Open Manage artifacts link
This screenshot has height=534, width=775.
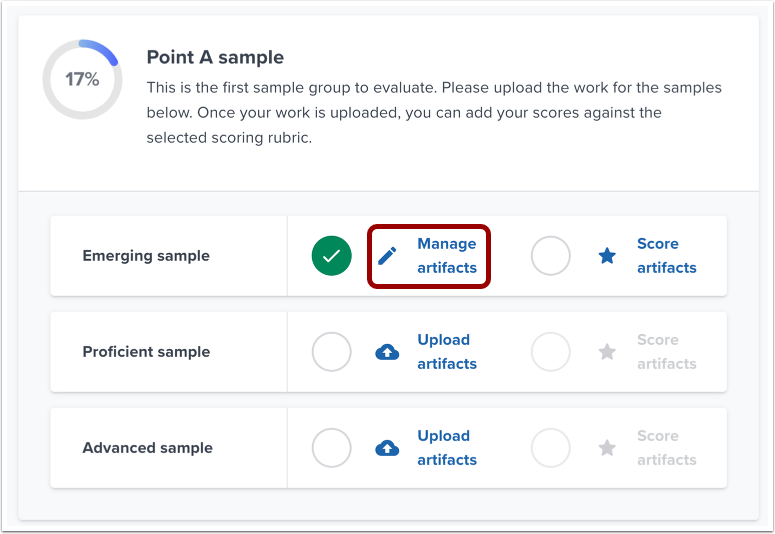click(x=447, y=256)
